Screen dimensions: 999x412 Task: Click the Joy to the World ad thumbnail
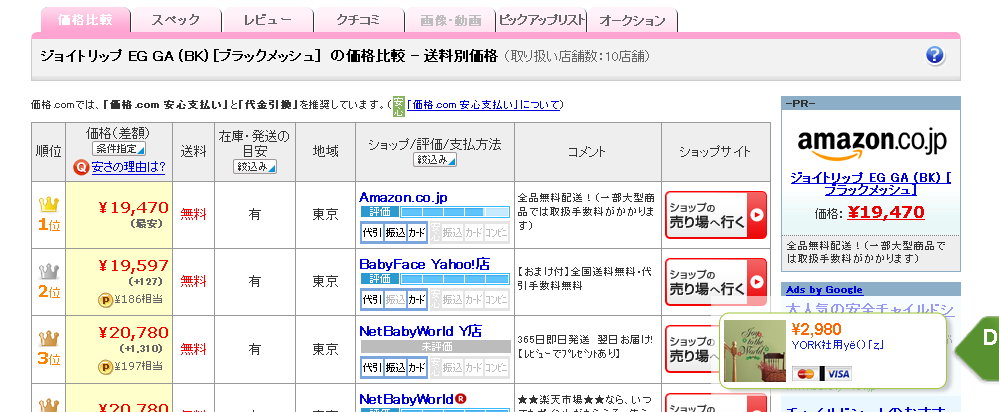(754, 351)
